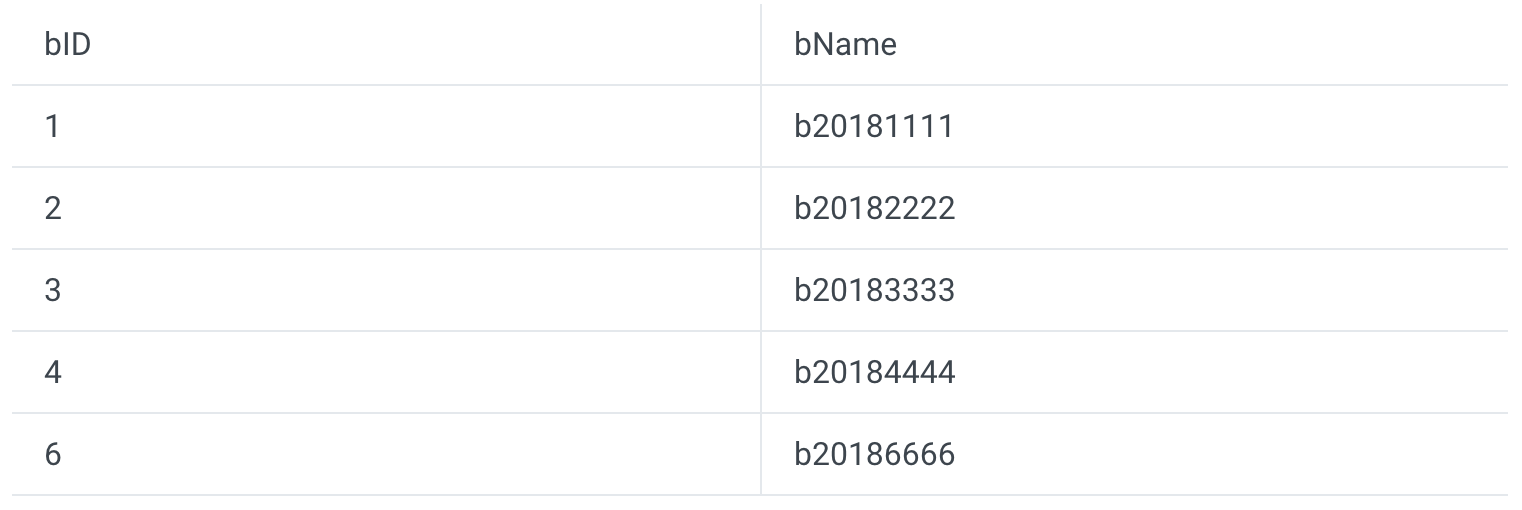Click the bottom table border under b20186666
Image resolution: width=1522 pixels, height=510 pixels.
click(x=1134, y=495)
